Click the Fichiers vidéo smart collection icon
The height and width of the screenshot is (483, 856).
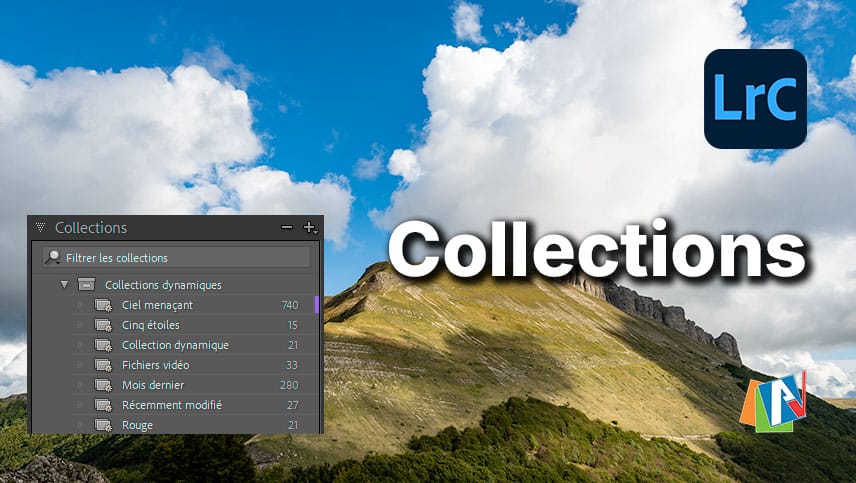point(103,365)
